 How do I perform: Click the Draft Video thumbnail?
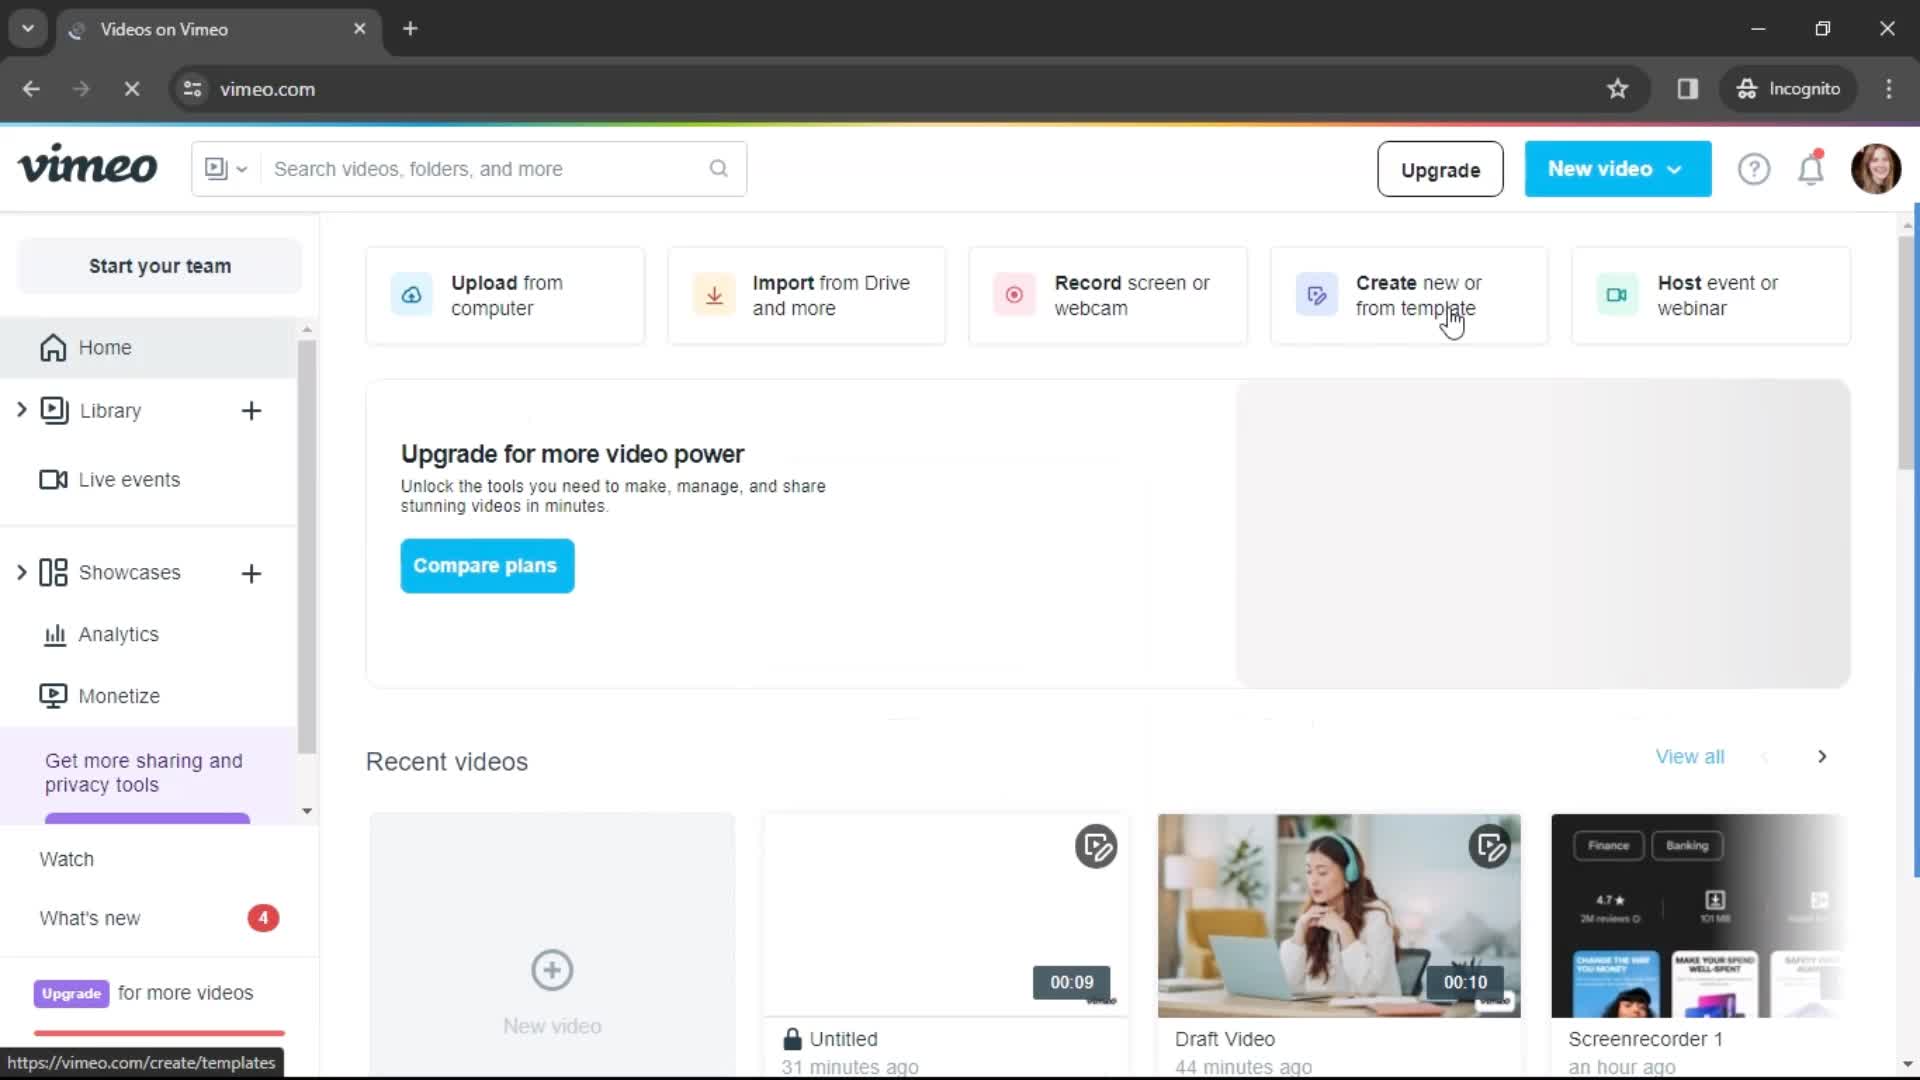point(1338,915)
